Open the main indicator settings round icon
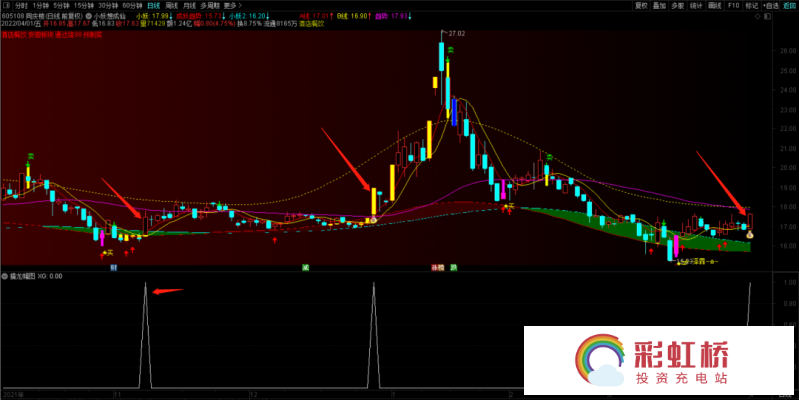The image size is (799, 400). coord(89,16)
